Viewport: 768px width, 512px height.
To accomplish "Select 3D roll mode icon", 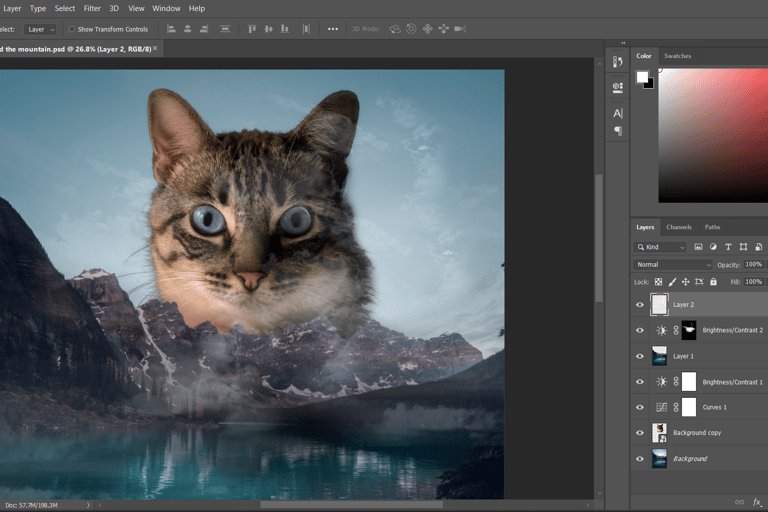I will pos(411,29).
